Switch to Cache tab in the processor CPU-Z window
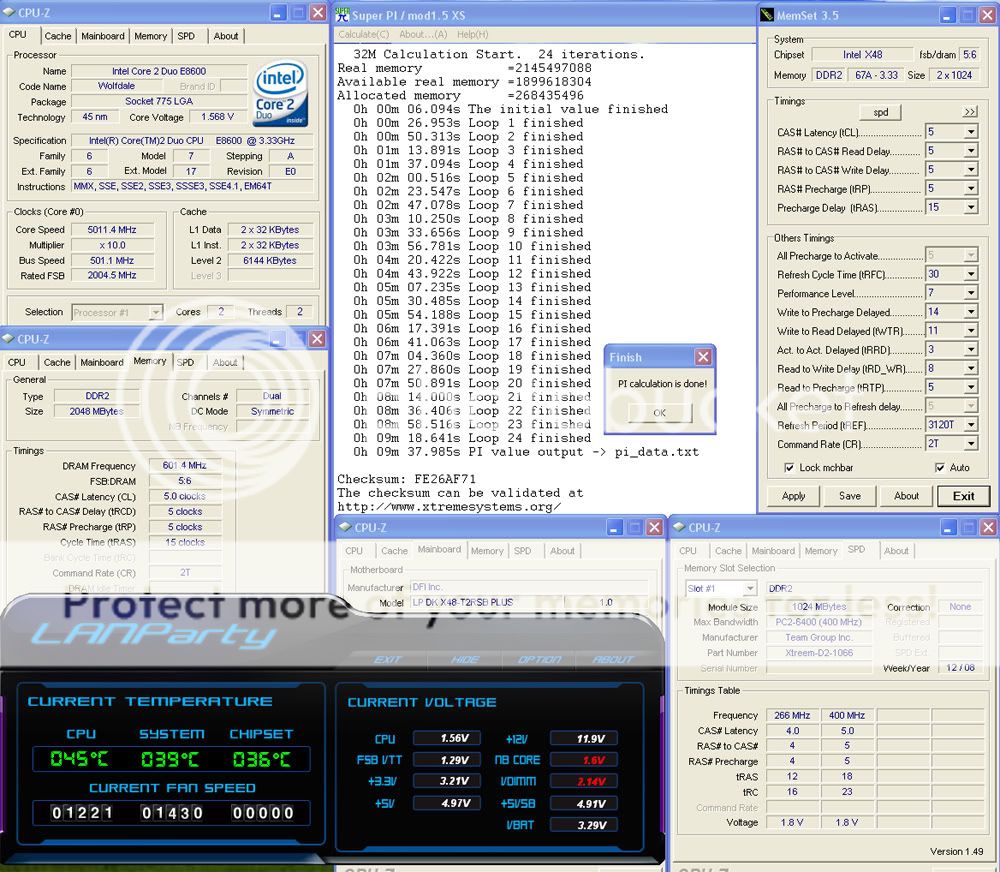The image size is (1000, 872). point(58,36)
